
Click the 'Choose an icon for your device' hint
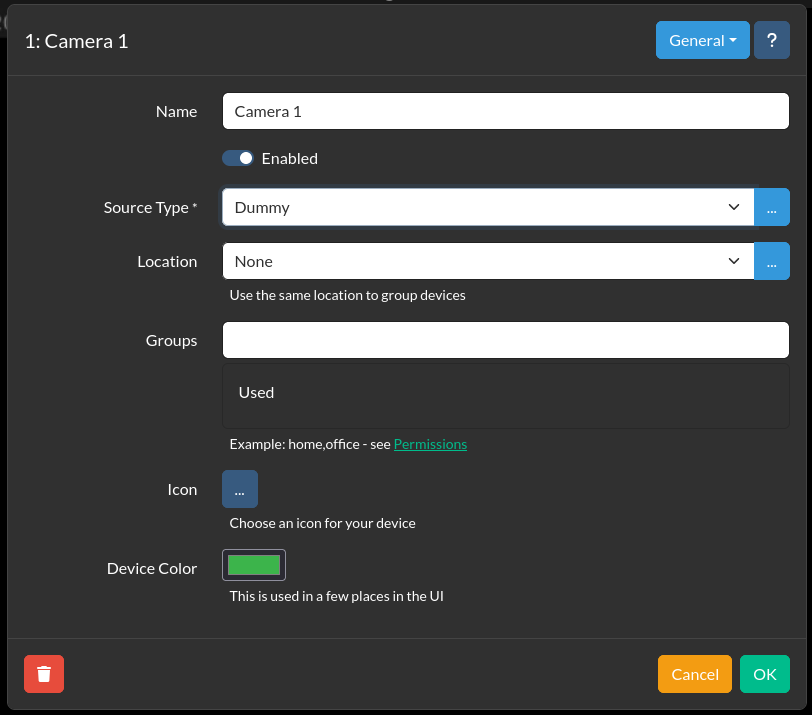click(322, 523)
